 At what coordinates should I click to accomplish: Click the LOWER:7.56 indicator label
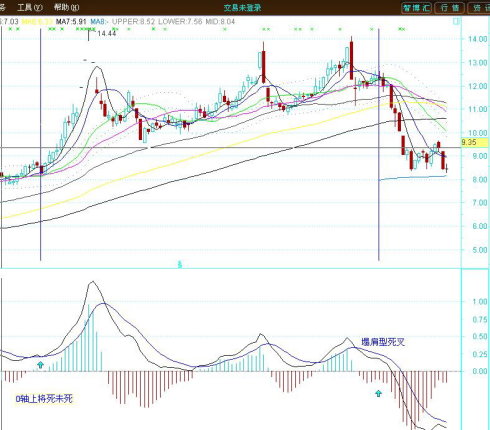180,22
